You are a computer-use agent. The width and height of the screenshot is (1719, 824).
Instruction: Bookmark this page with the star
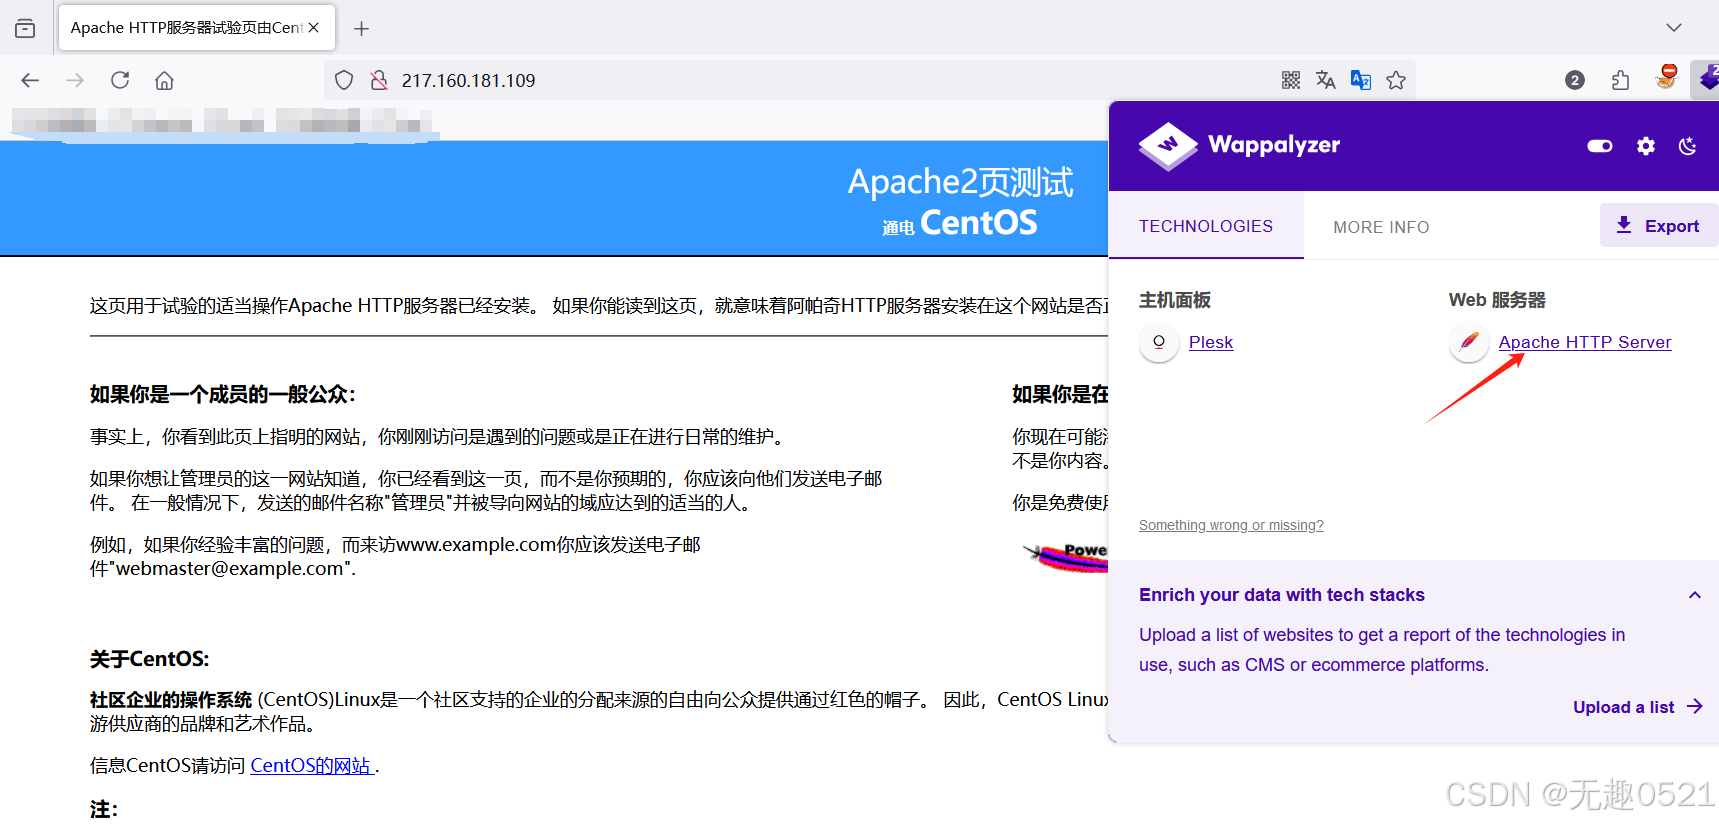(1396, 80)
